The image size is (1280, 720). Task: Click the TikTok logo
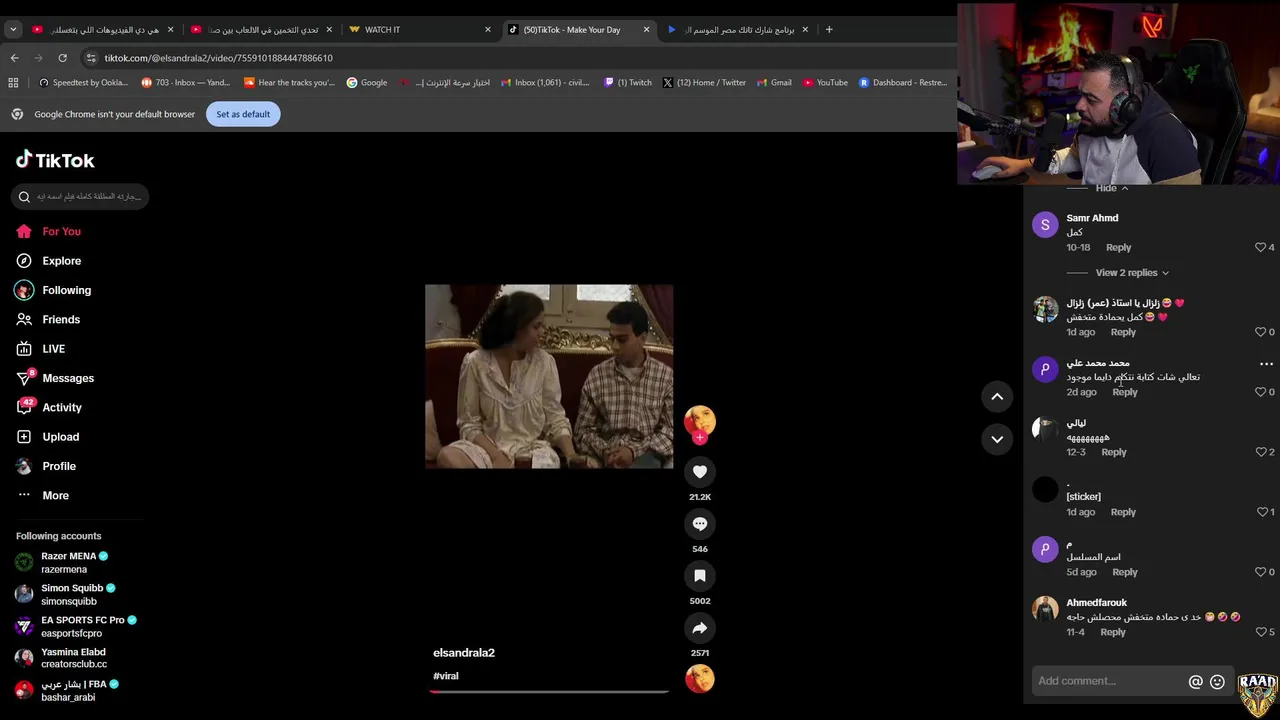click(55, 160)
